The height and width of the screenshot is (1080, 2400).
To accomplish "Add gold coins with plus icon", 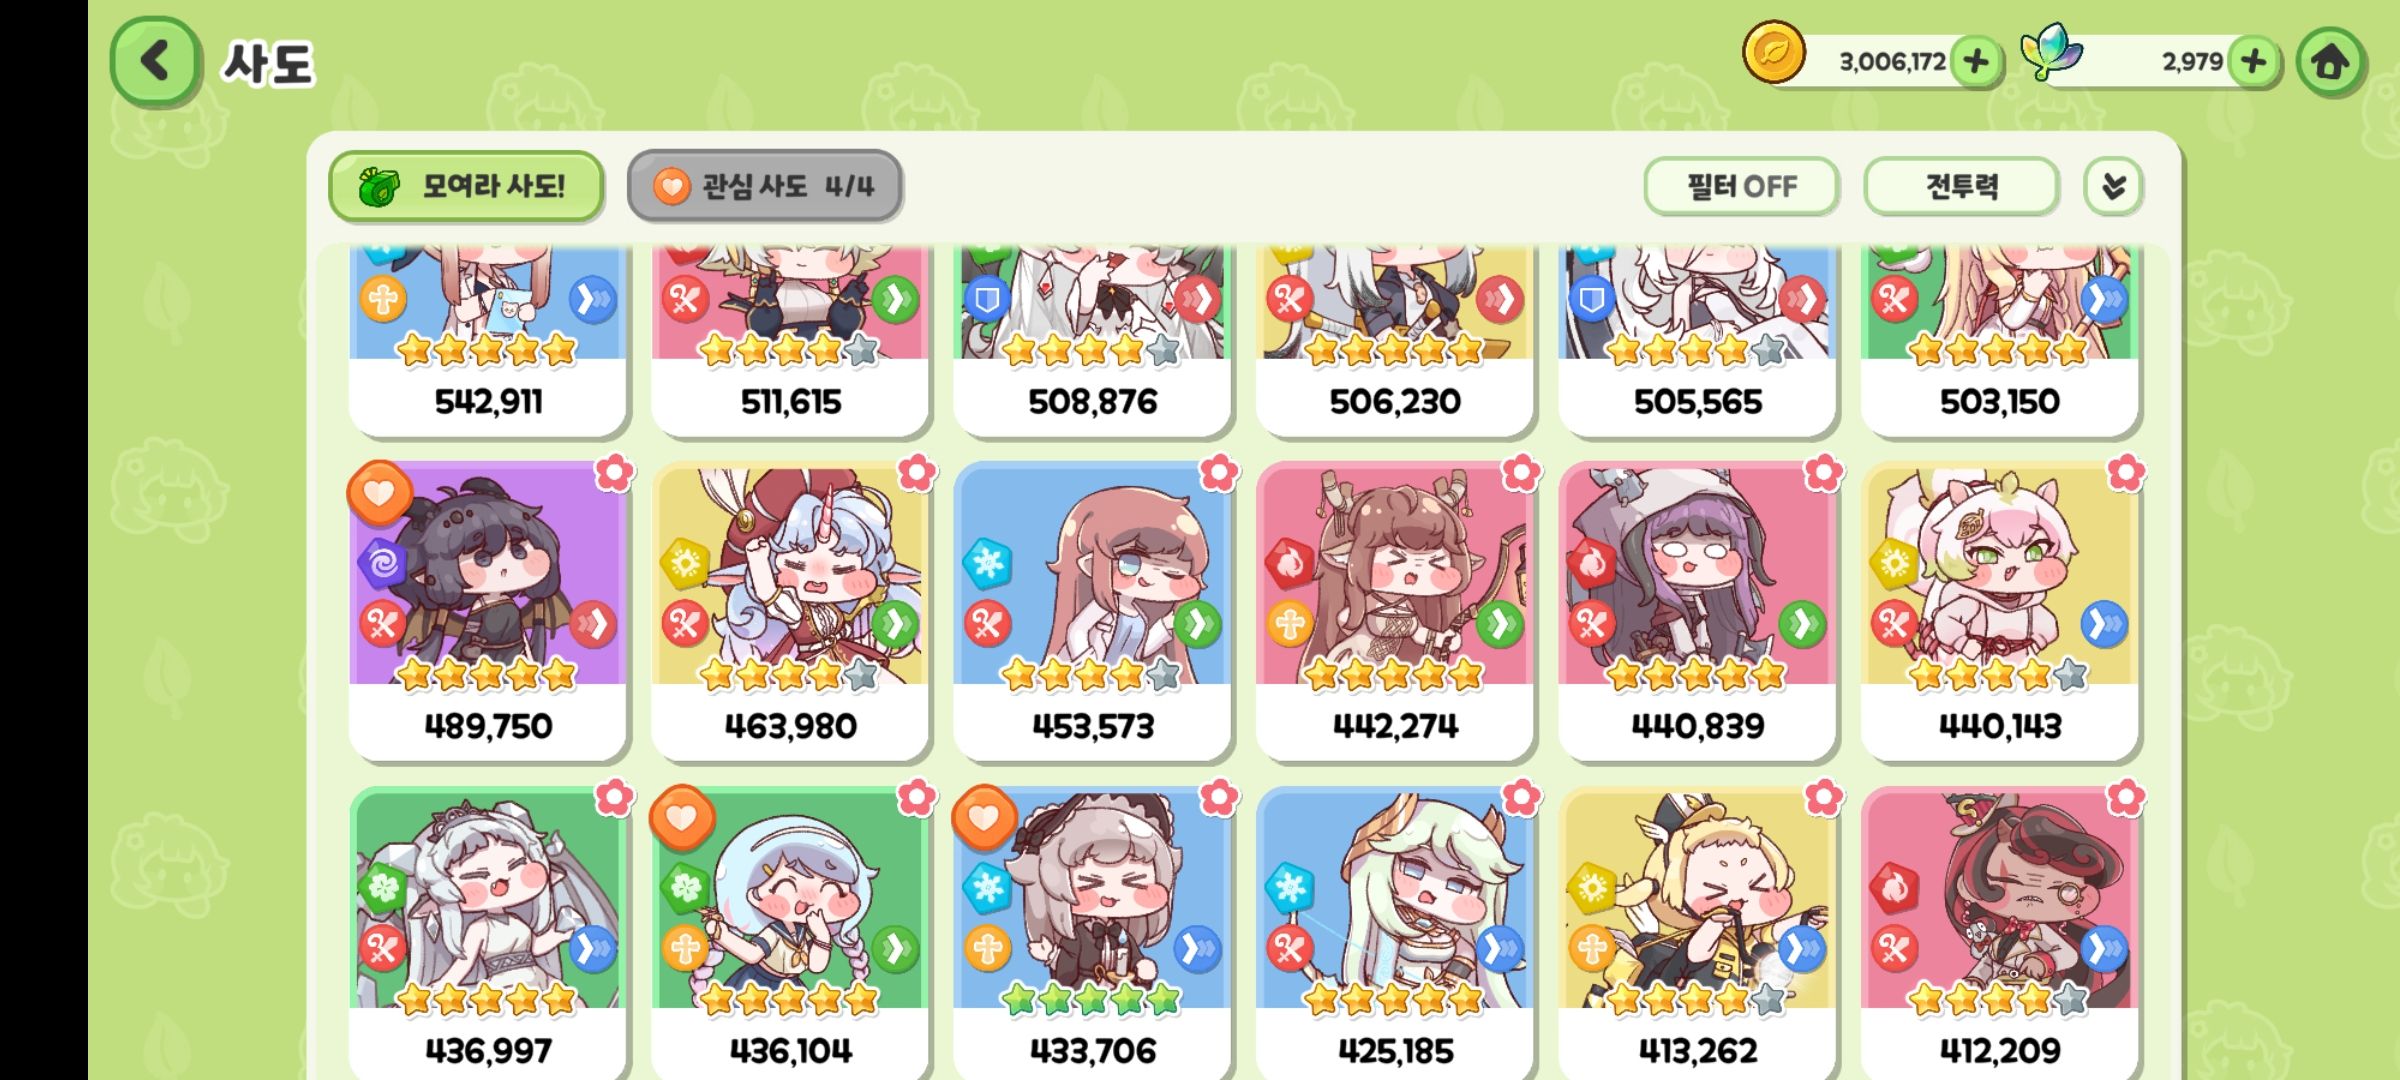I will click(1976, 62).
